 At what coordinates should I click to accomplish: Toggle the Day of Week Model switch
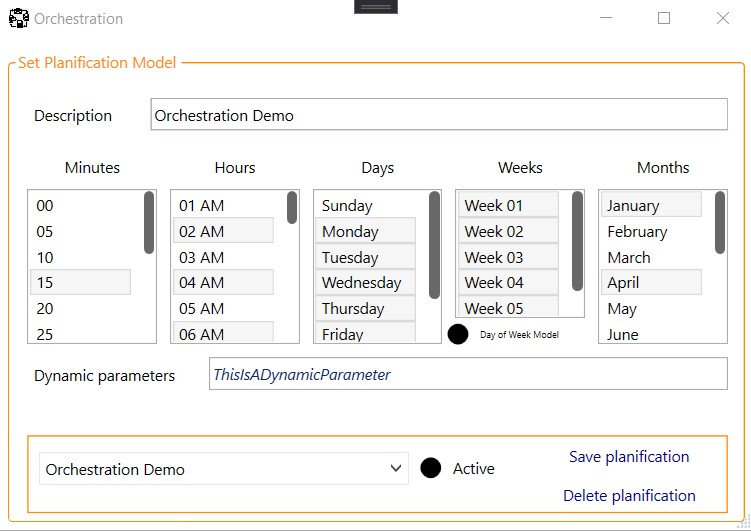[x=458, y=334]
